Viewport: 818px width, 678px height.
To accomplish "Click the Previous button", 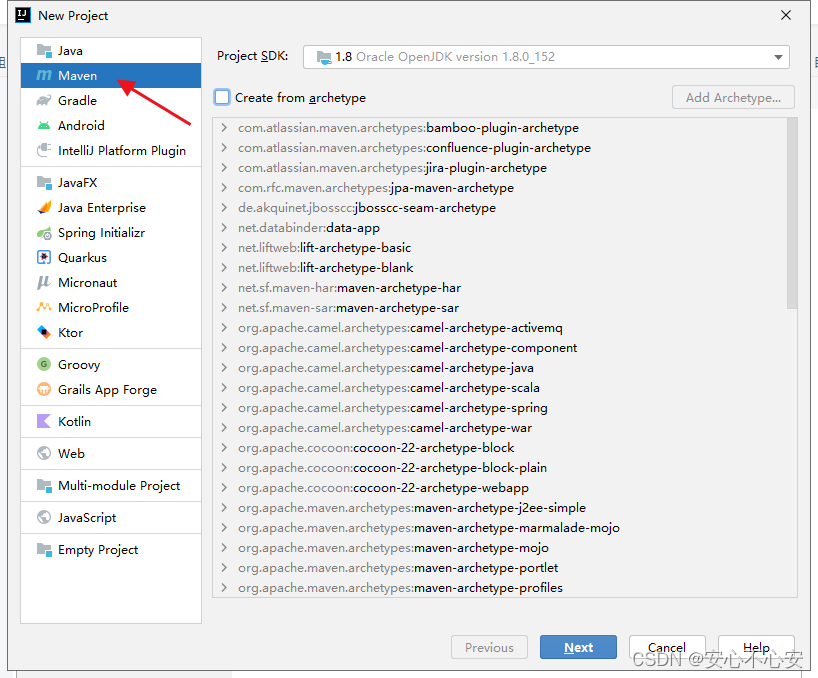I will [489, 647].
